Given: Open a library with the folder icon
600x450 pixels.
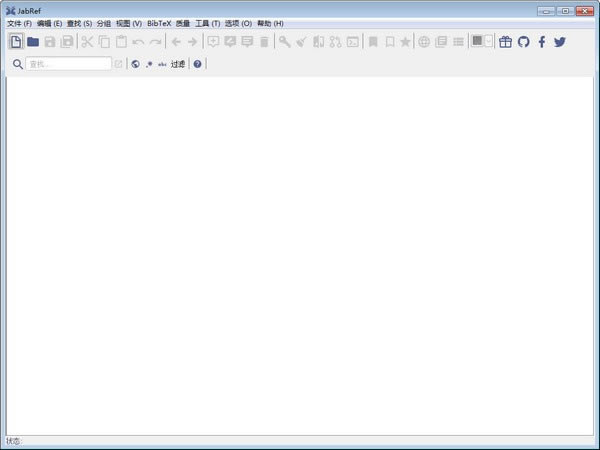Looking at the screenshot, I should pos(33,42).
